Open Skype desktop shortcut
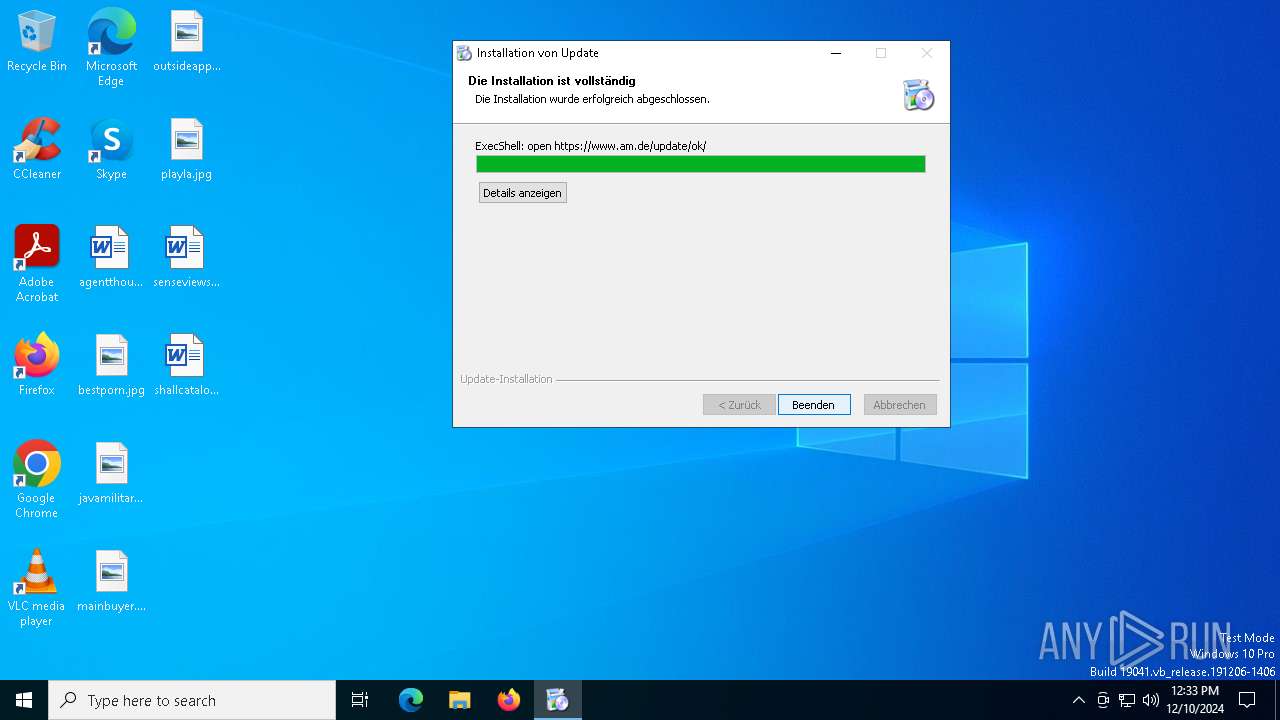The width and height of the screenshot is (1280, 720). [x=111, y=149]
